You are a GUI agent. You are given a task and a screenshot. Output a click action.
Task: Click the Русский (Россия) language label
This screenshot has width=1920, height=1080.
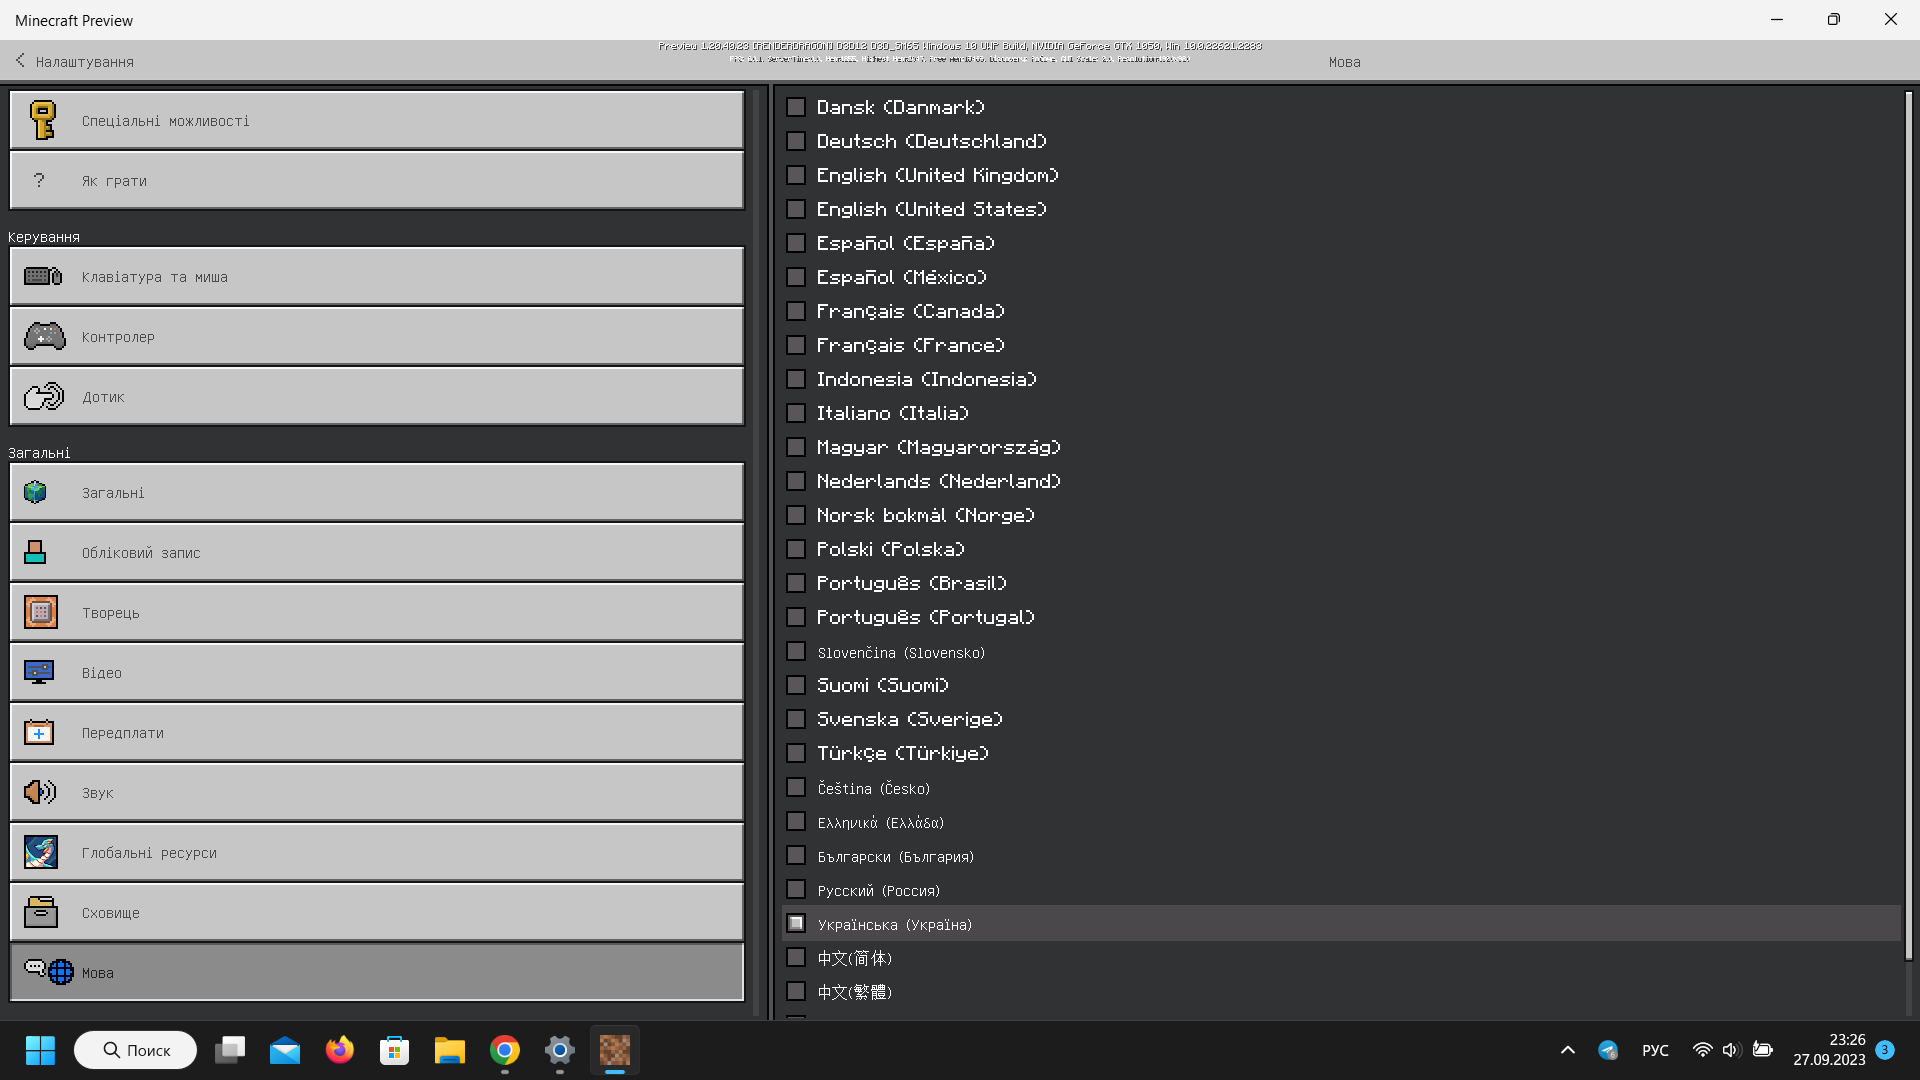tap(879, 891)
